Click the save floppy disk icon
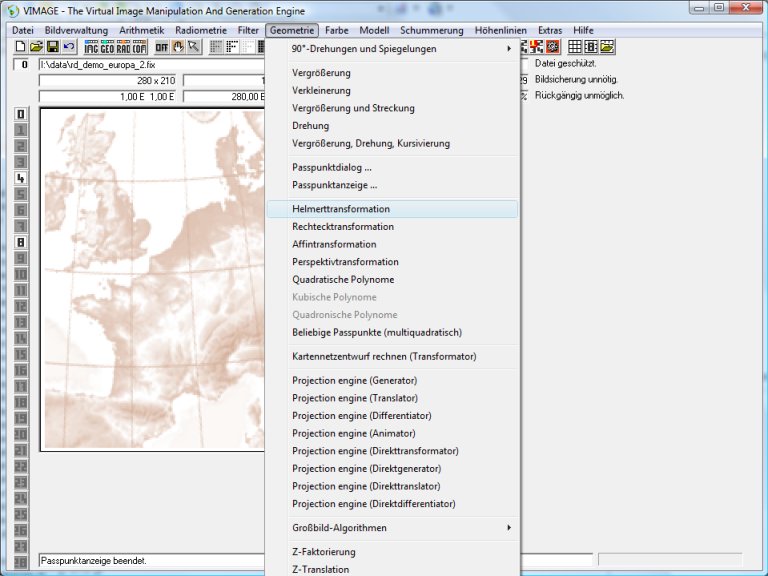The width and height of the screenshot is (768, 576). (x=52, y=47)
